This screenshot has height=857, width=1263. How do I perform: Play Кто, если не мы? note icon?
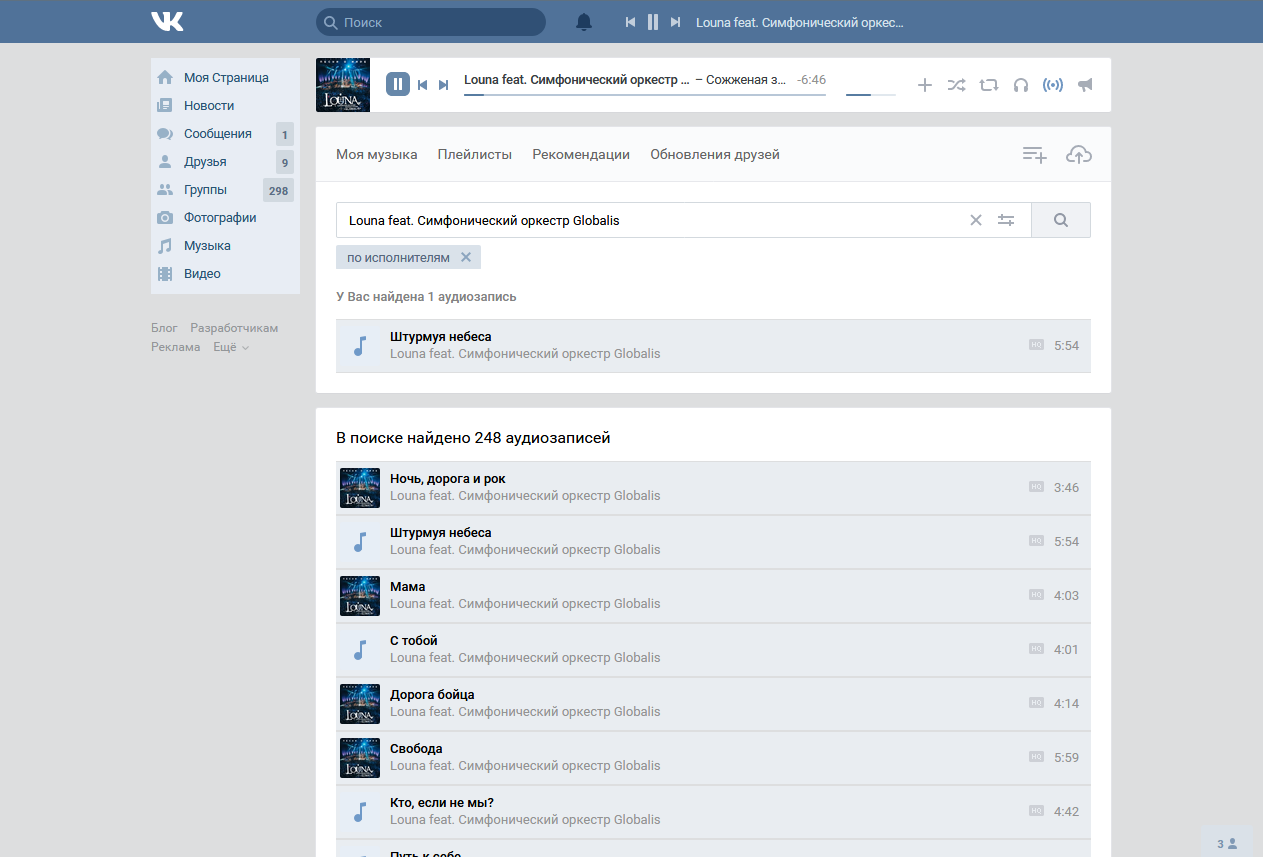(360, 812)
